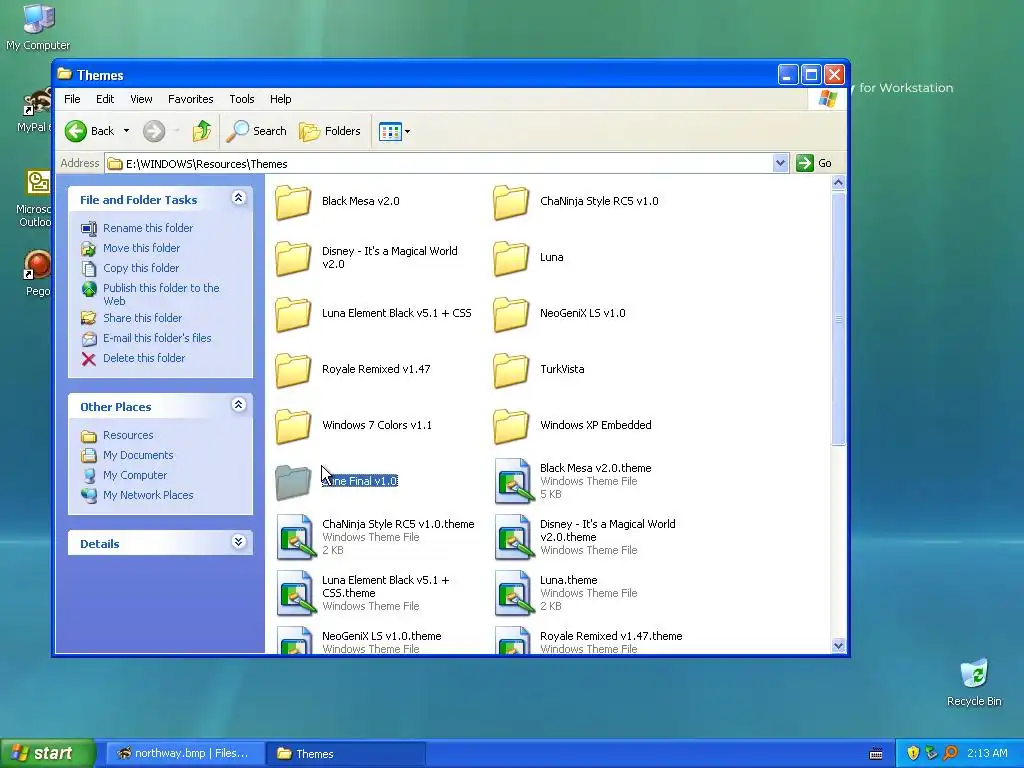Screen dimensions: 1024x768
Task: Click Rename this folder link
Action: tap(148, 228)
